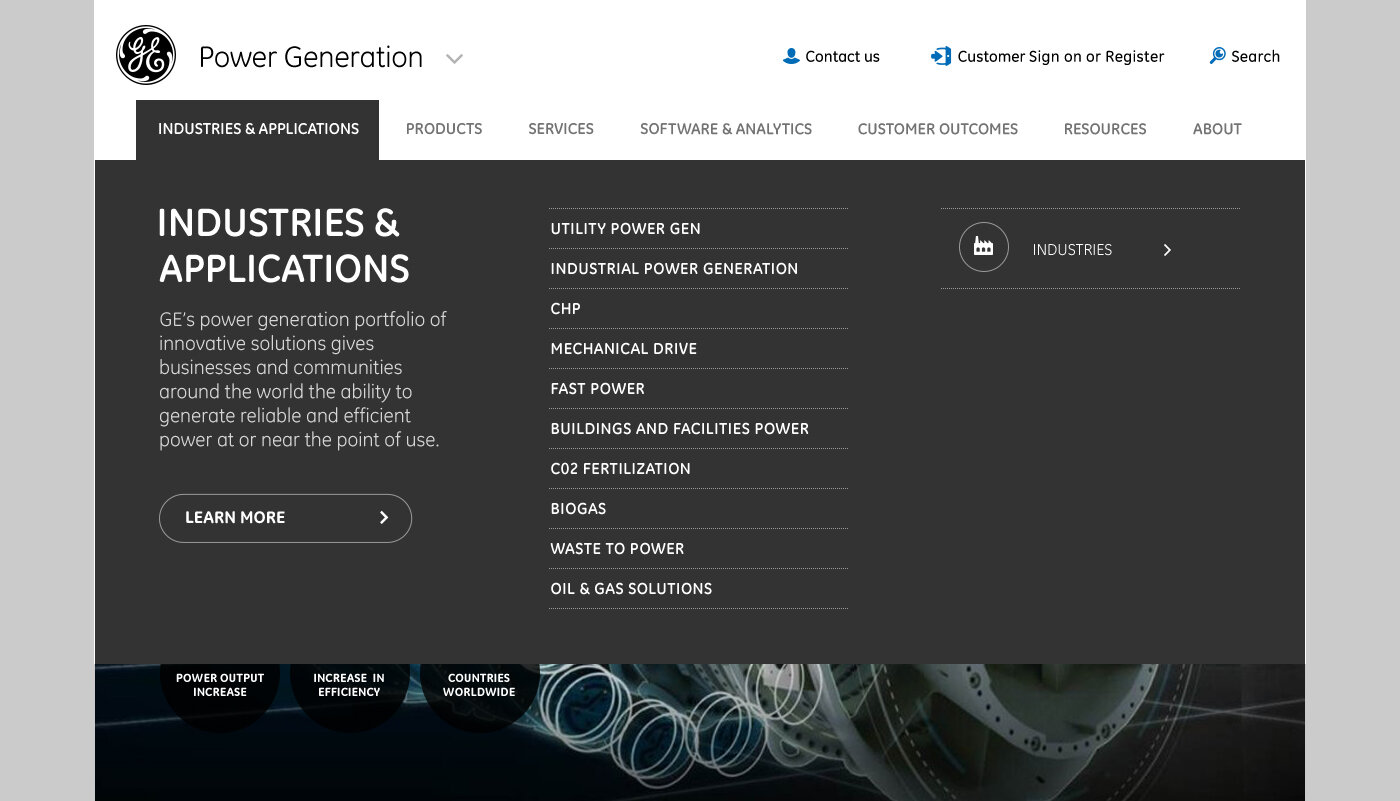Select Oil & Gas Solutions
Image resolution: width=1400 pixels, height=801 pixels.
698,589
